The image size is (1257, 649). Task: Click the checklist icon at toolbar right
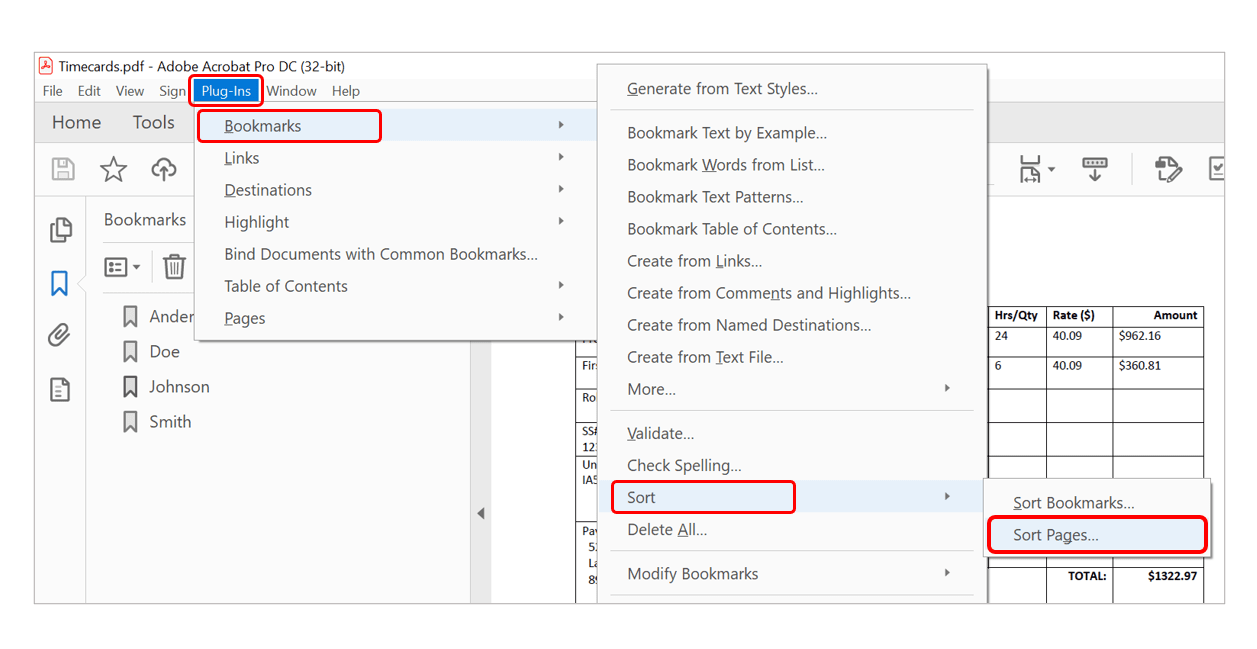(x=1216, y=169)
